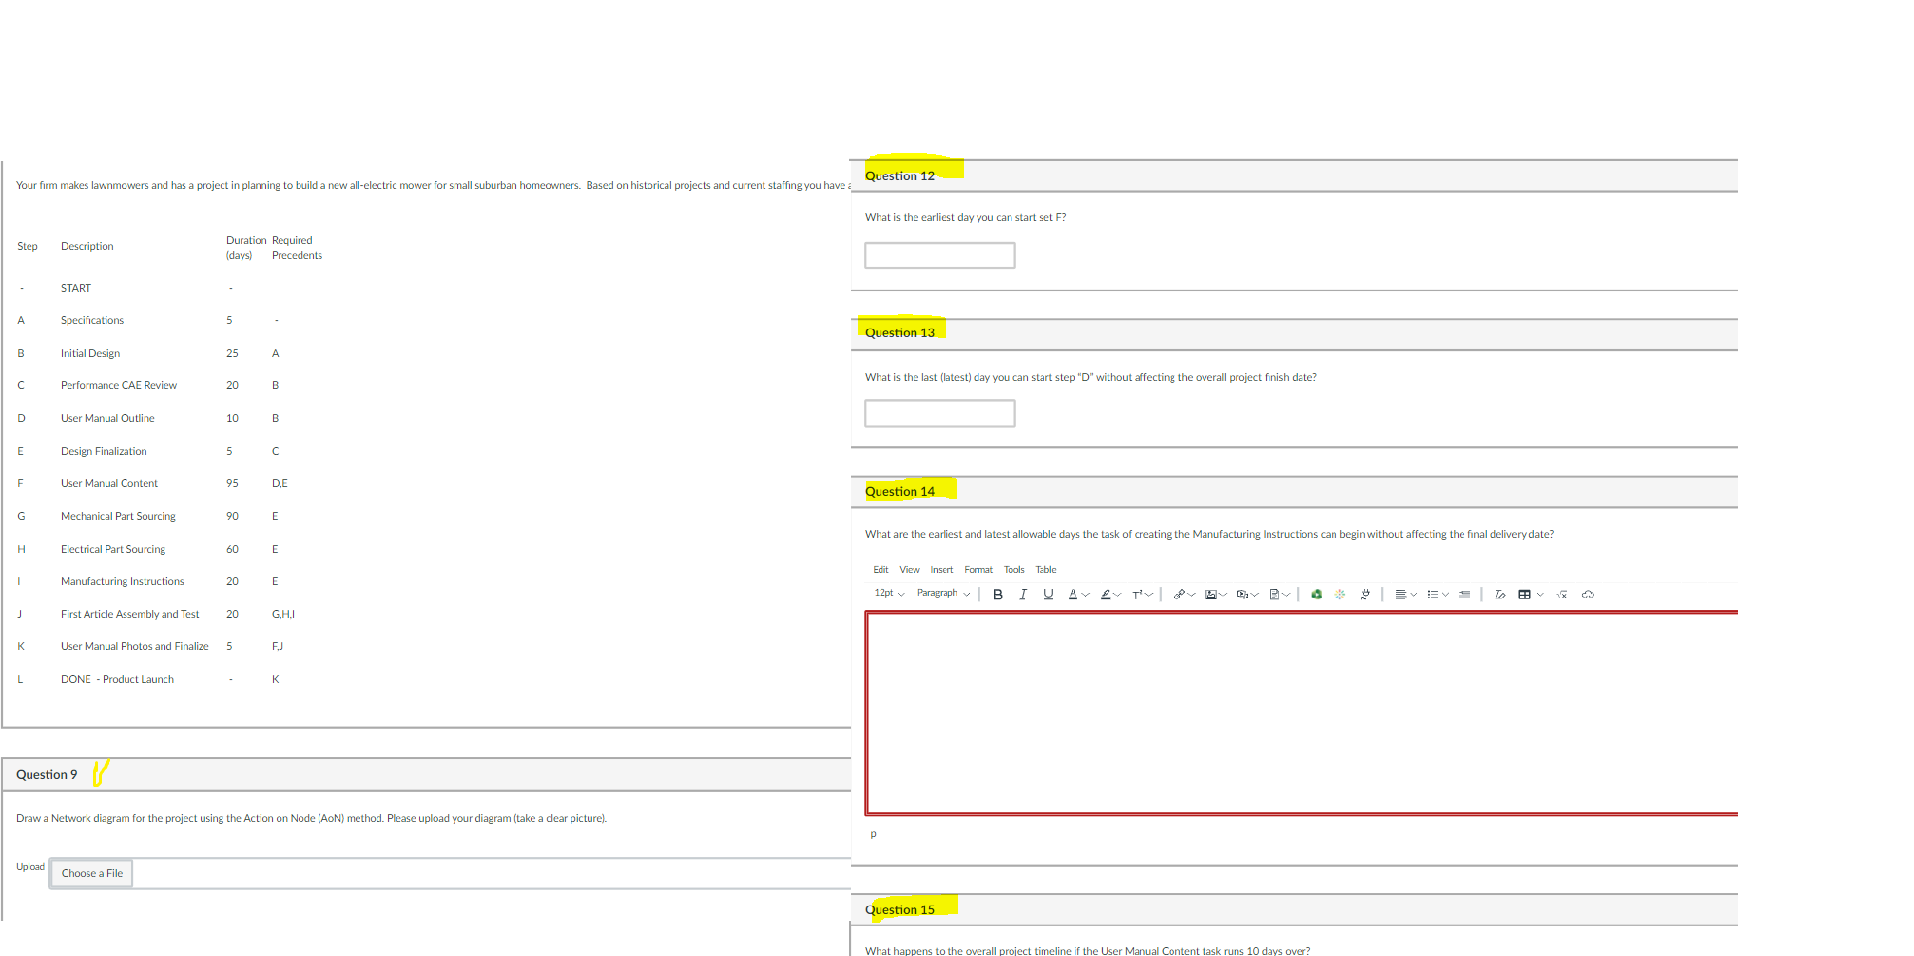Click the 'Manufacturing Instructions' row text
Viewport: 1914px width, 956px height.
[122, 582]
